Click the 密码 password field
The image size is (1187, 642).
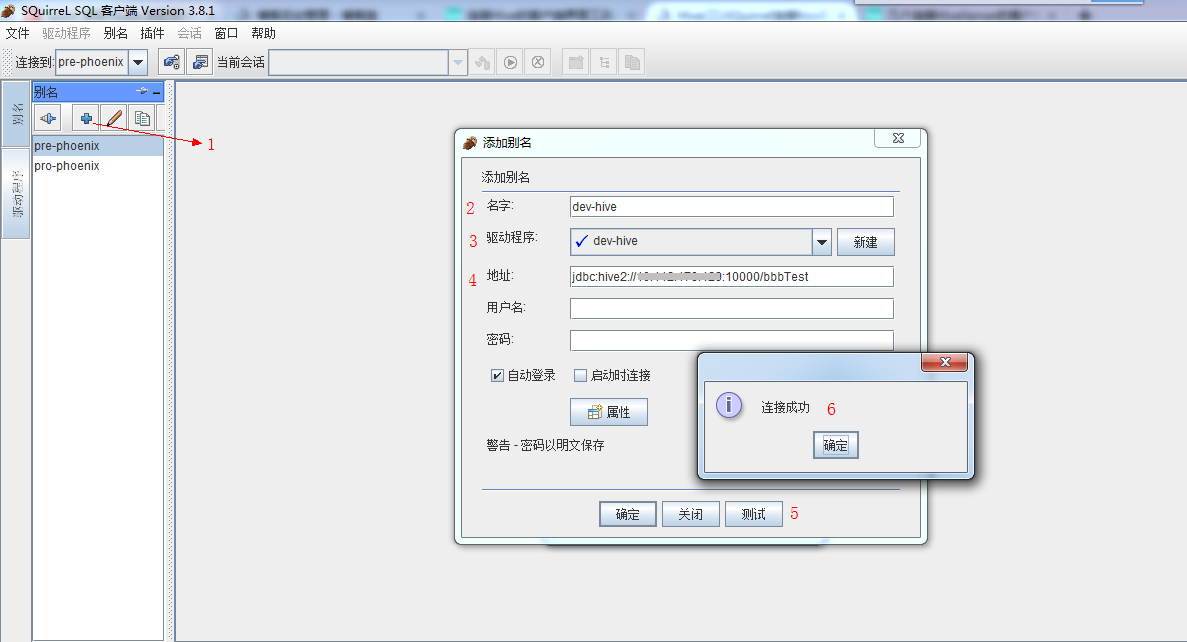(x=731, y=340)
